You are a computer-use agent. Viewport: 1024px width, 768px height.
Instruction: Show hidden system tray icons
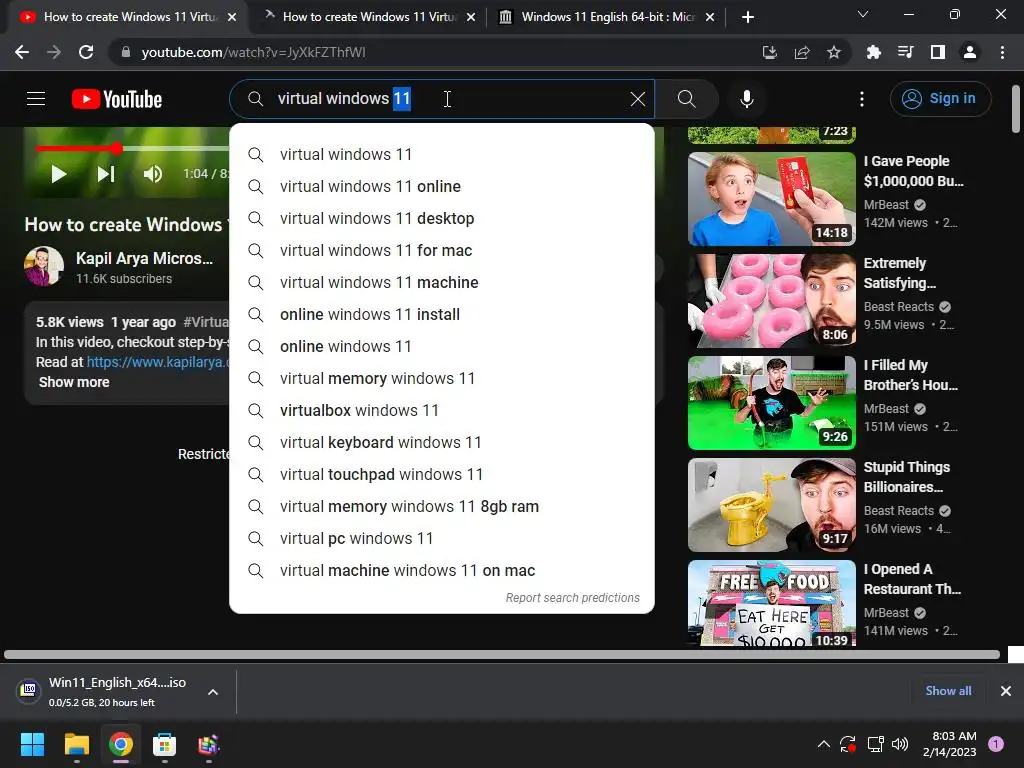(x=824, y=744)
